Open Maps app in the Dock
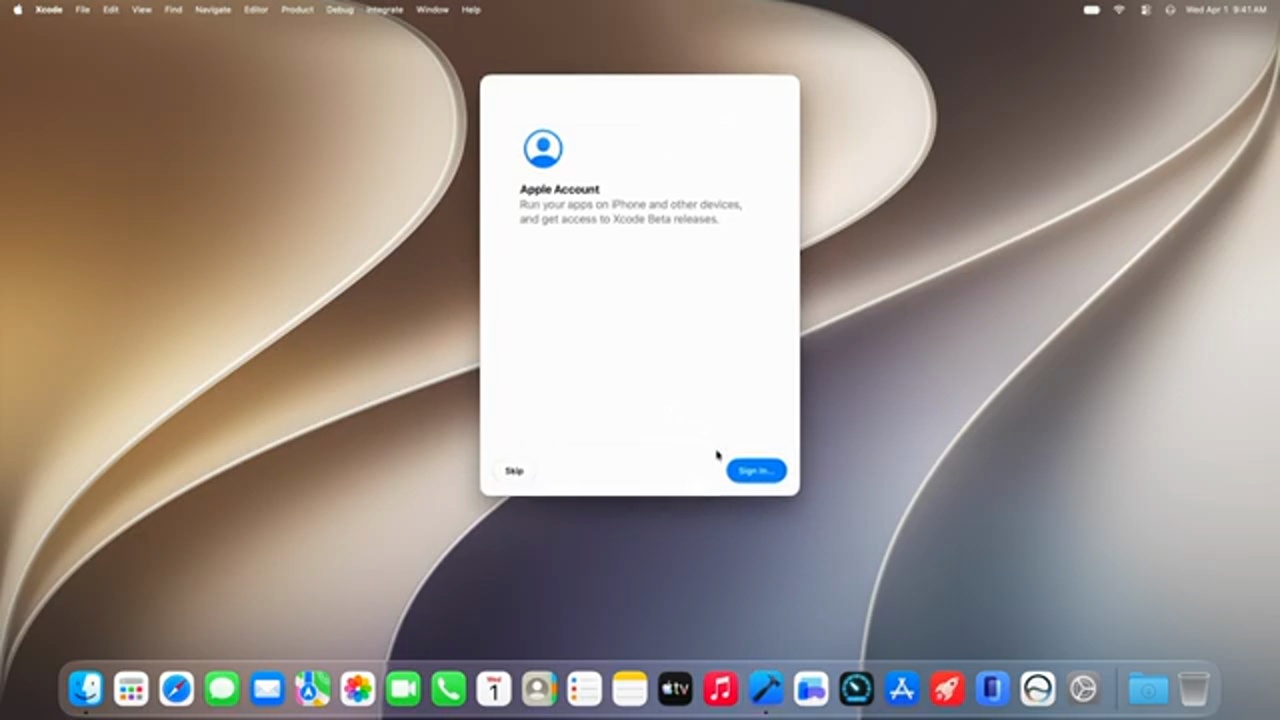Screen dimensions: 1280x720 pos(312,689)
